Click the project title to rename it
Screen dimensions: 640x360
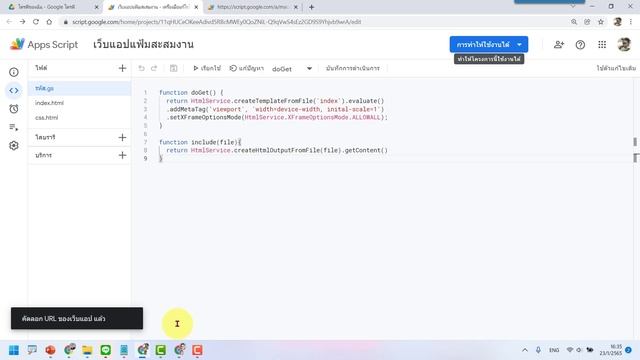point(143,44)
